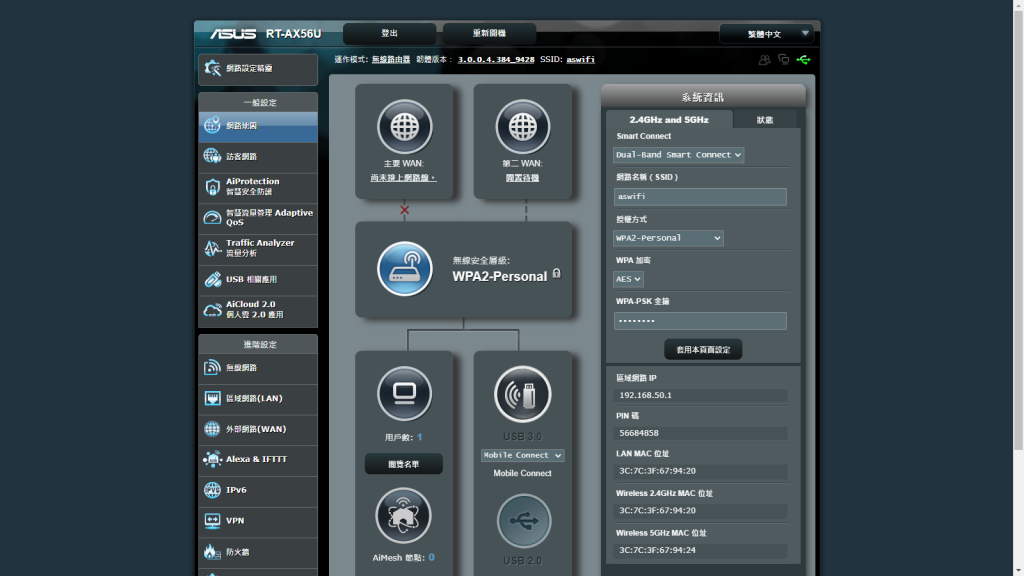Screen dimensions: 1024x576
Task: Open the Alexa & IFTTT icon
Action: 212,459
